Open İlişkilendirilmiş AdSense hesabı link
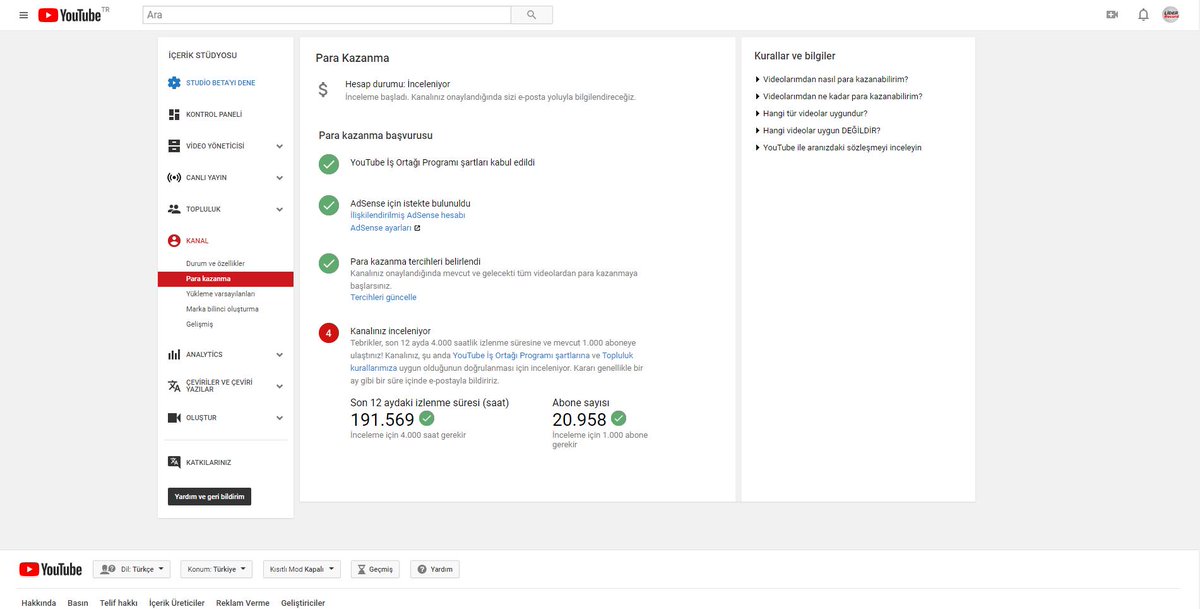Image resolution: width=1200 pixels, height=609 pixels. tap(407, 215)
